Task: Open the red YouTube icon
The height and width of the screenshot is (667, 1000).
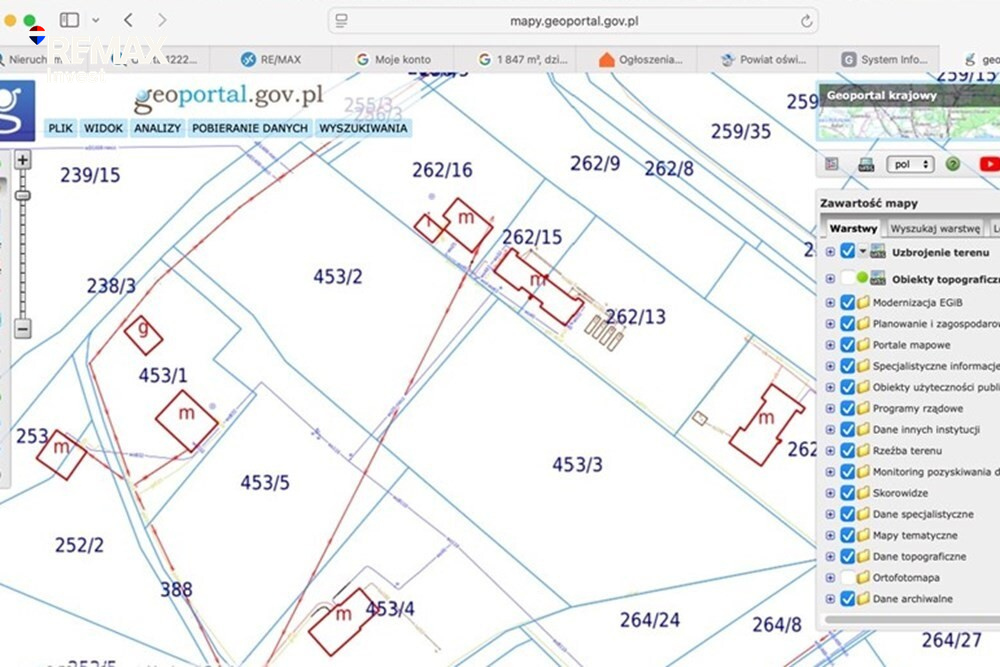Action: click(x=989, y=165)
